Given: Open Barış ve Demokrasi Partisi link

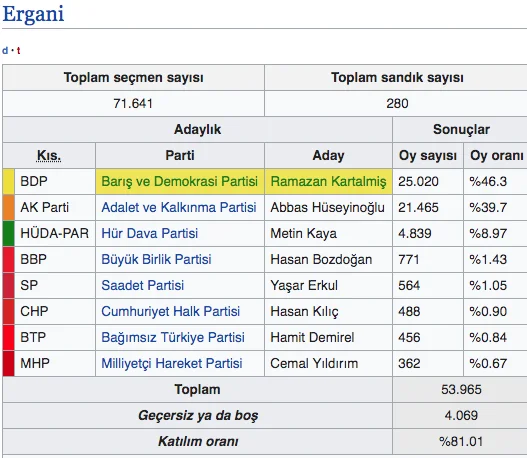Looking at the screenshot, I should (x=179, y=181).
